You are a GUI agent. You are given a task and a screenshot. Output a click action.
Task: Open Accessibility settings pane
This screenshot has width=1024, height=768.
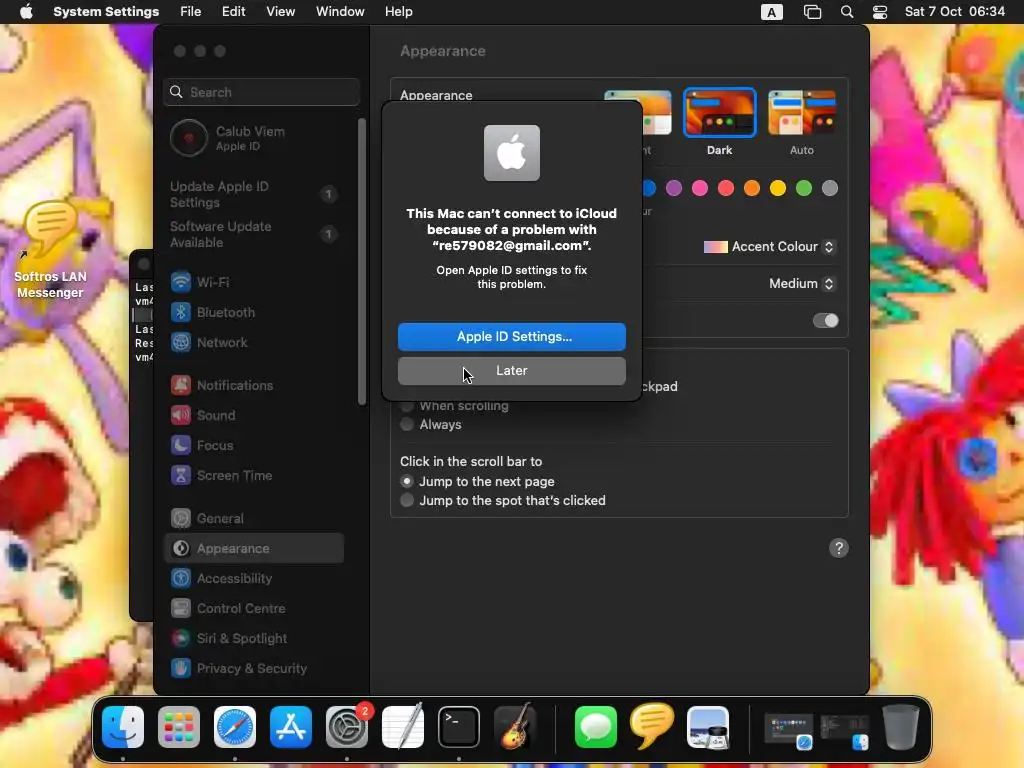pos(253,579)
